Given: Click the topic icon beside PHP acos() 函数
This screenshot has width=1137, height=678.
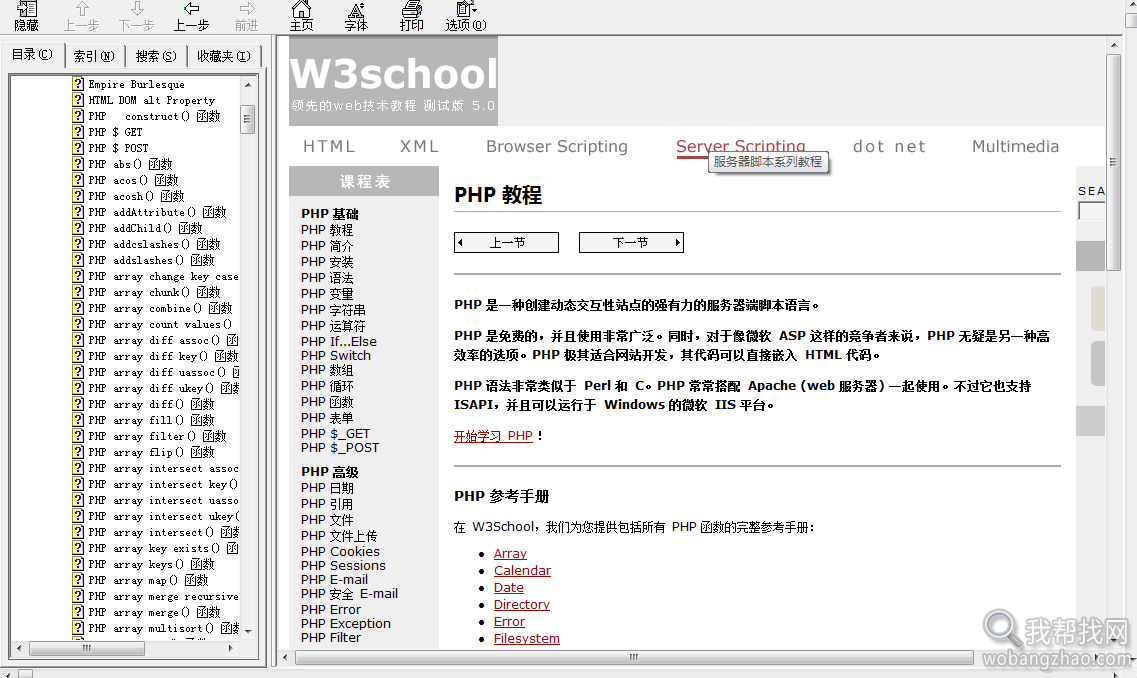Looking at the screenshot, I should tap(78, 180).
